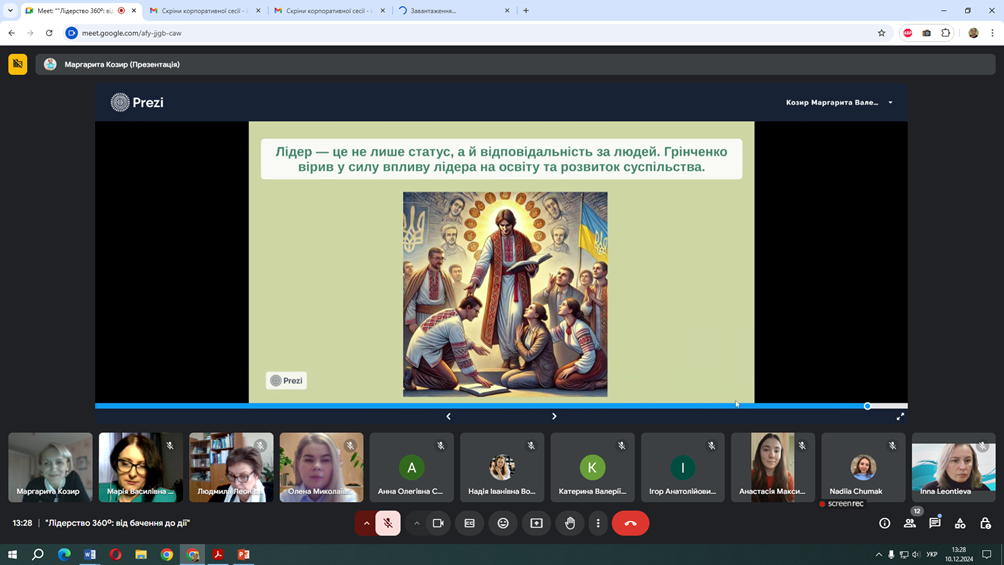The height and width of the screenshot is (565, 1004).
Task: Toggle the camera on or off
Action: 438,523
